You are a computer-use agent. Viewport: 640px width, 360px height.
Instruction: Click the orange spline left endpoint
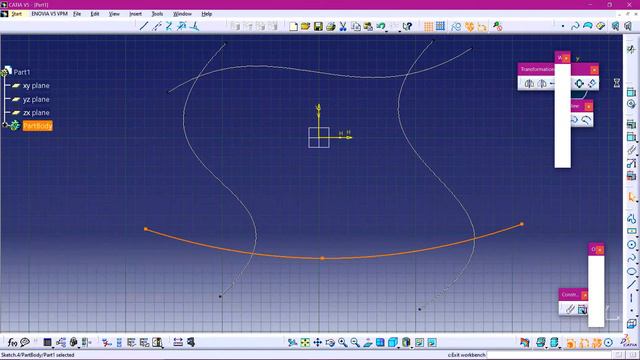coord(146,229)
